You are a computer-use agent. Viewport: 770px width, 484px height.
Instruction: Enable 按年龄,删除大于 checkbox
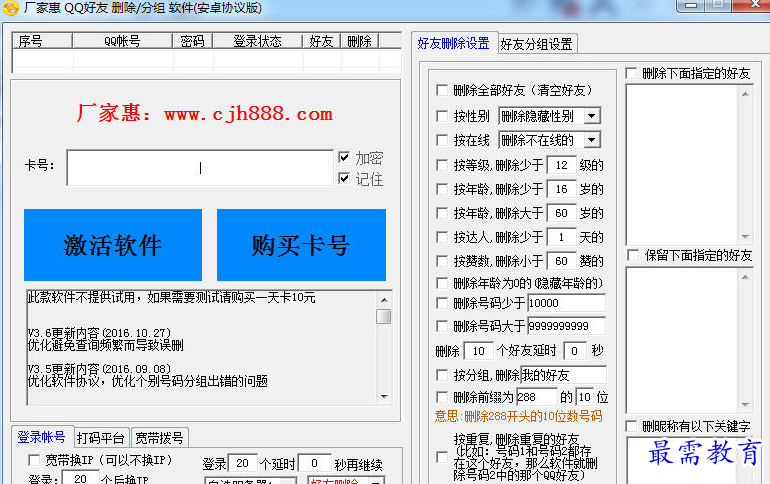442,213
